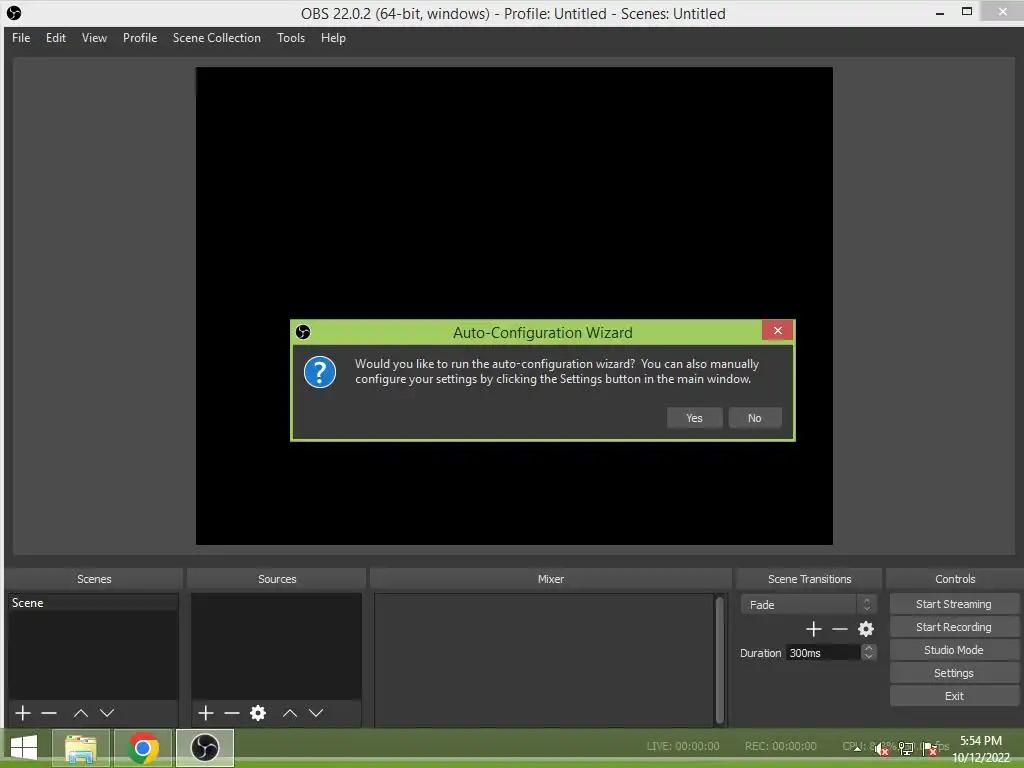Click the blue question mark dialog icon

tap(320, 372)
